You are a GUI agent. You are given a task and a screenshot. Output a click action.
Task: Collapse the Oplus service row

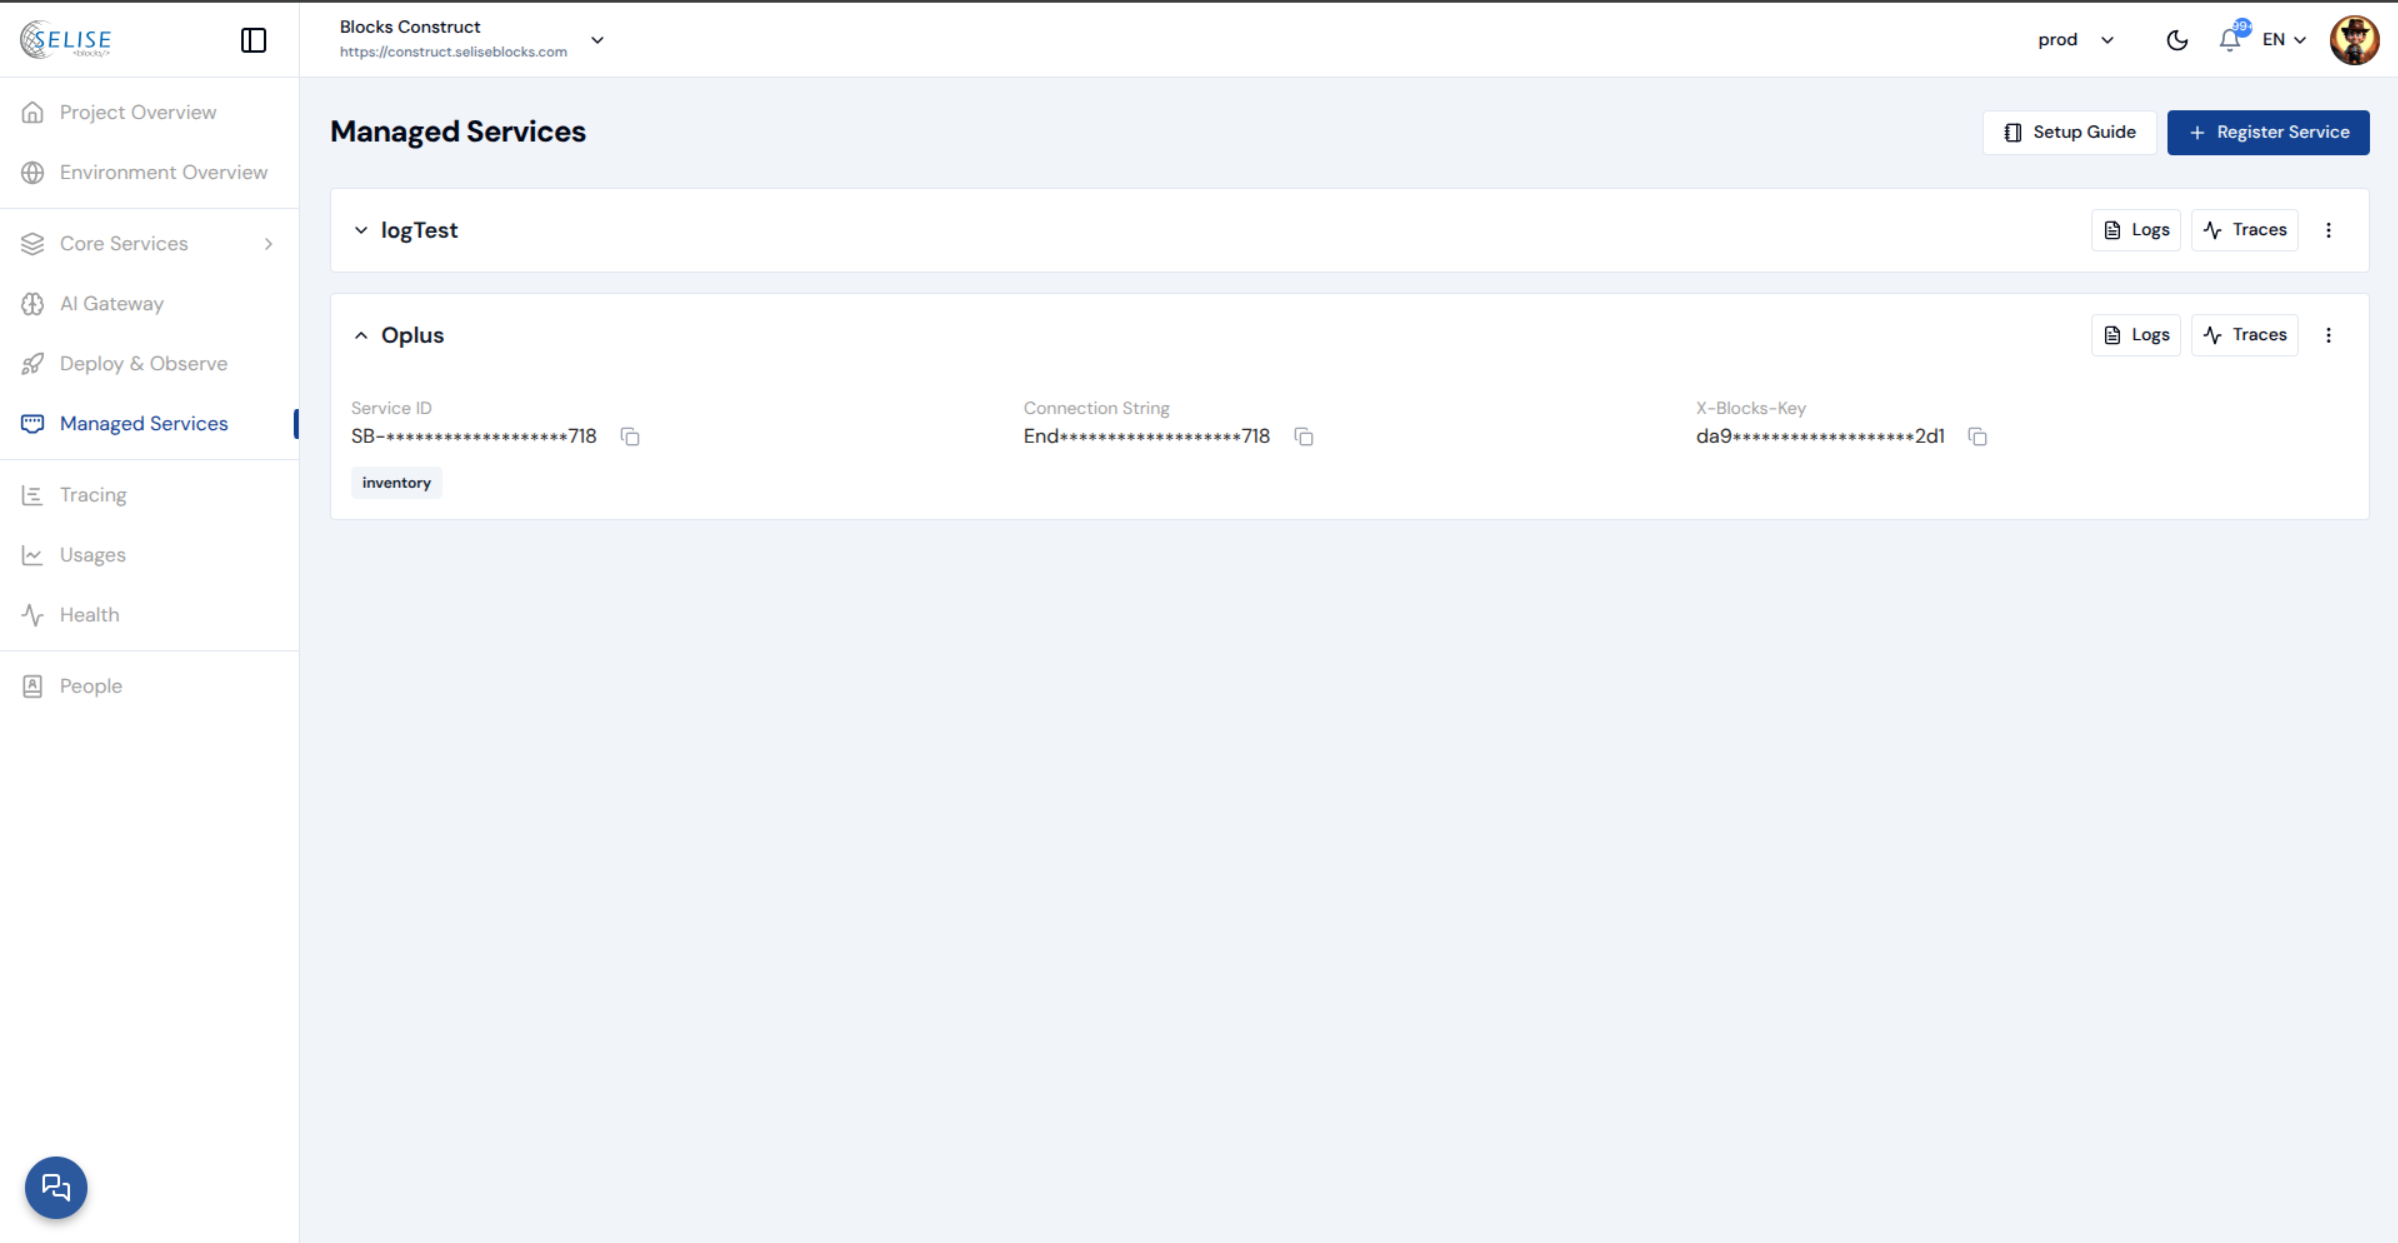(361, 335)
